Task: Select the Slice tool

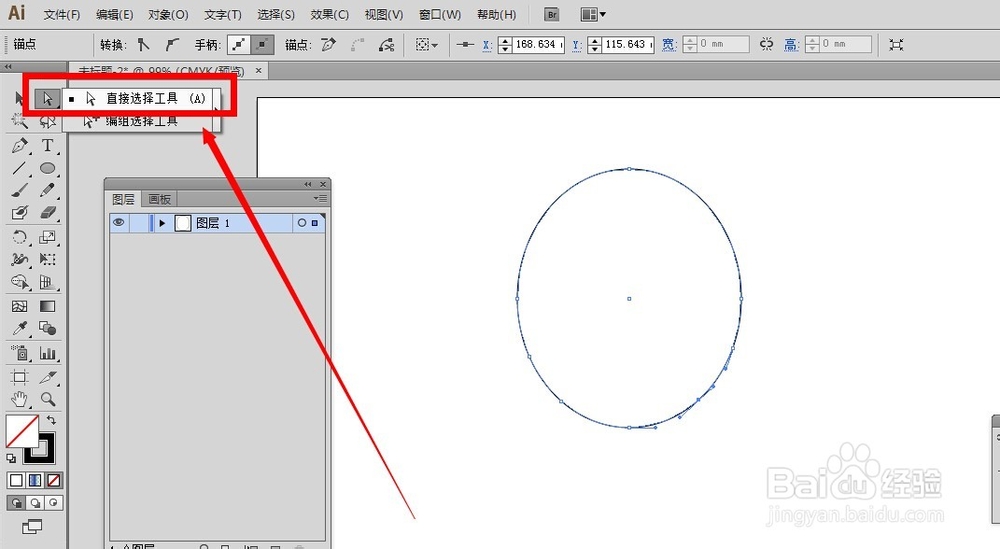Action: point(47,377)
